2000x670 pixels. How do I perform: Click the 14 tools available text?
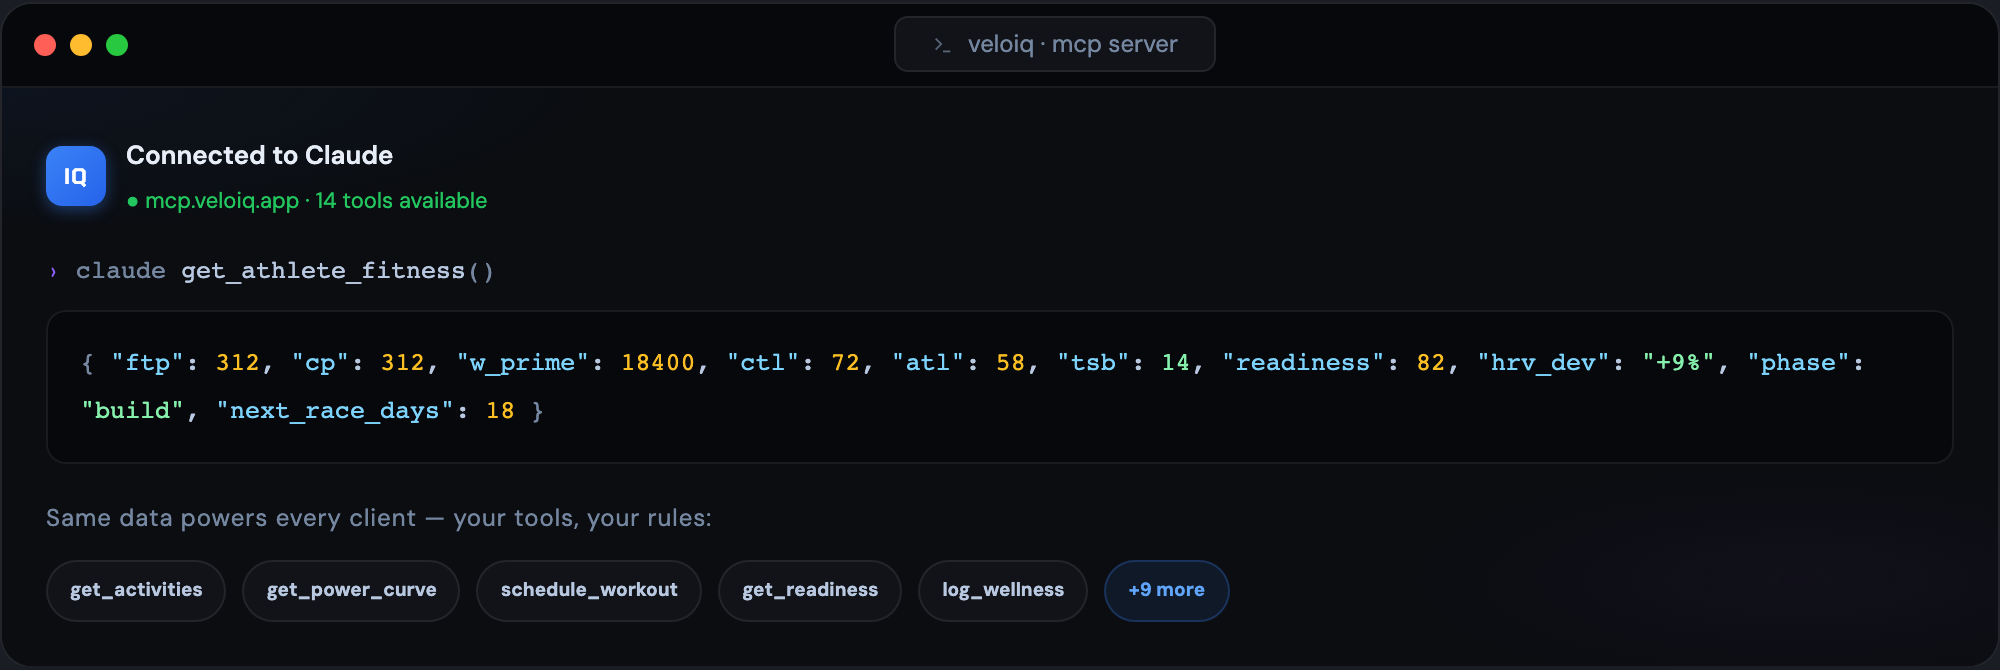[401, 201]
